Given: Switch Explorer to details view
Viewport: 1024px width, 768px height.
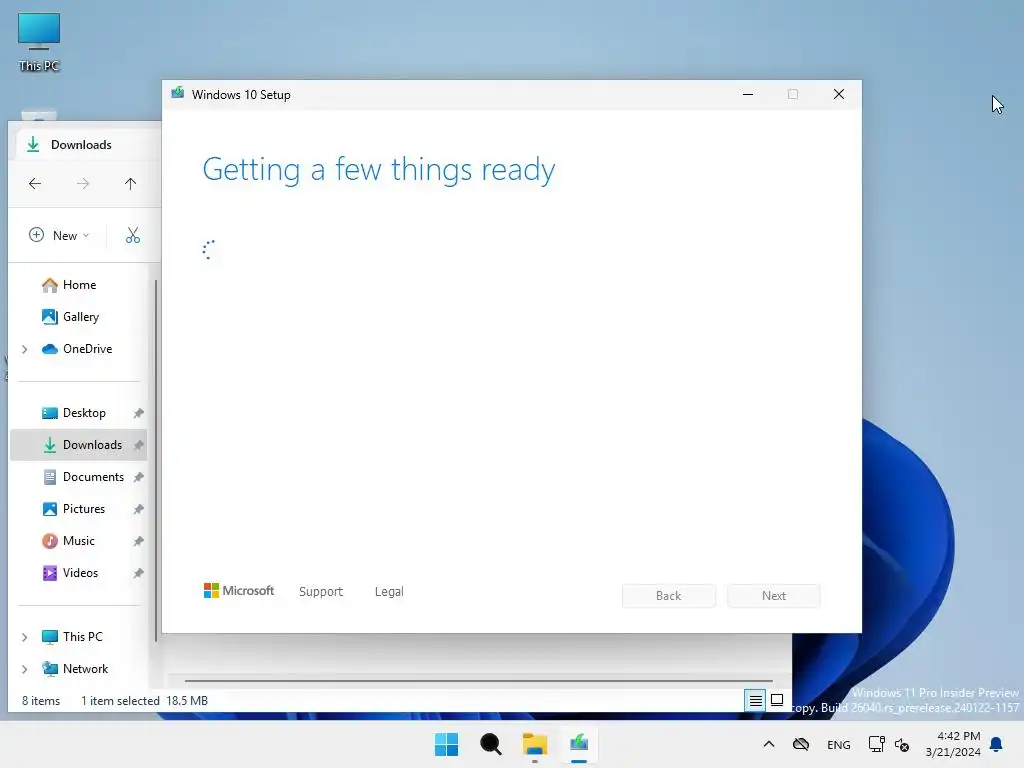Looking at the screenshot, I should (756, 701).
